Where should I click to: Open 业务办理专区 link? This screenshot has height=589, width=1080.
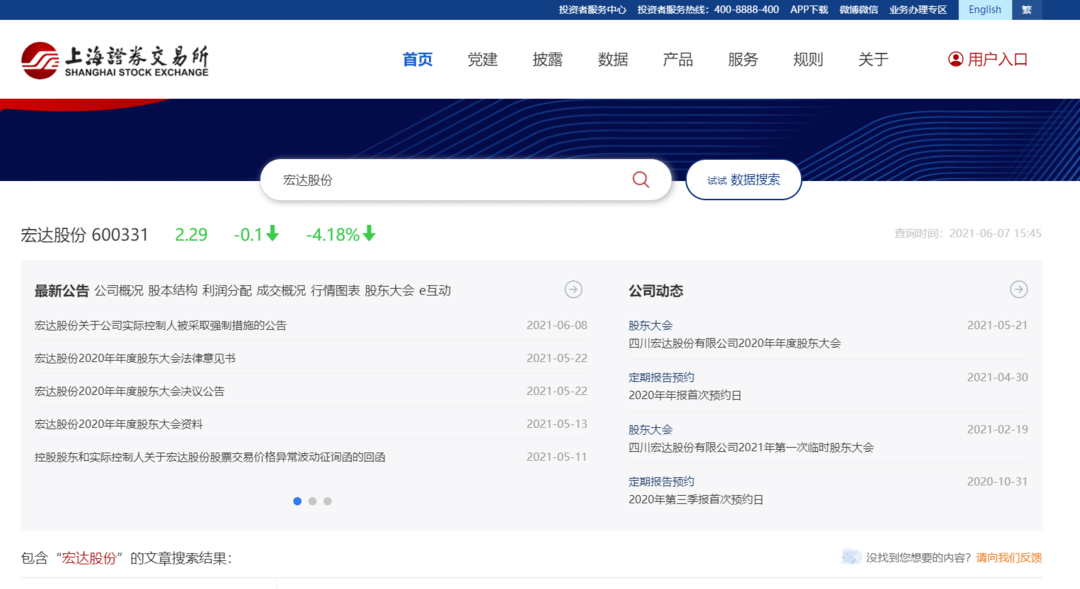click(917, 10)
